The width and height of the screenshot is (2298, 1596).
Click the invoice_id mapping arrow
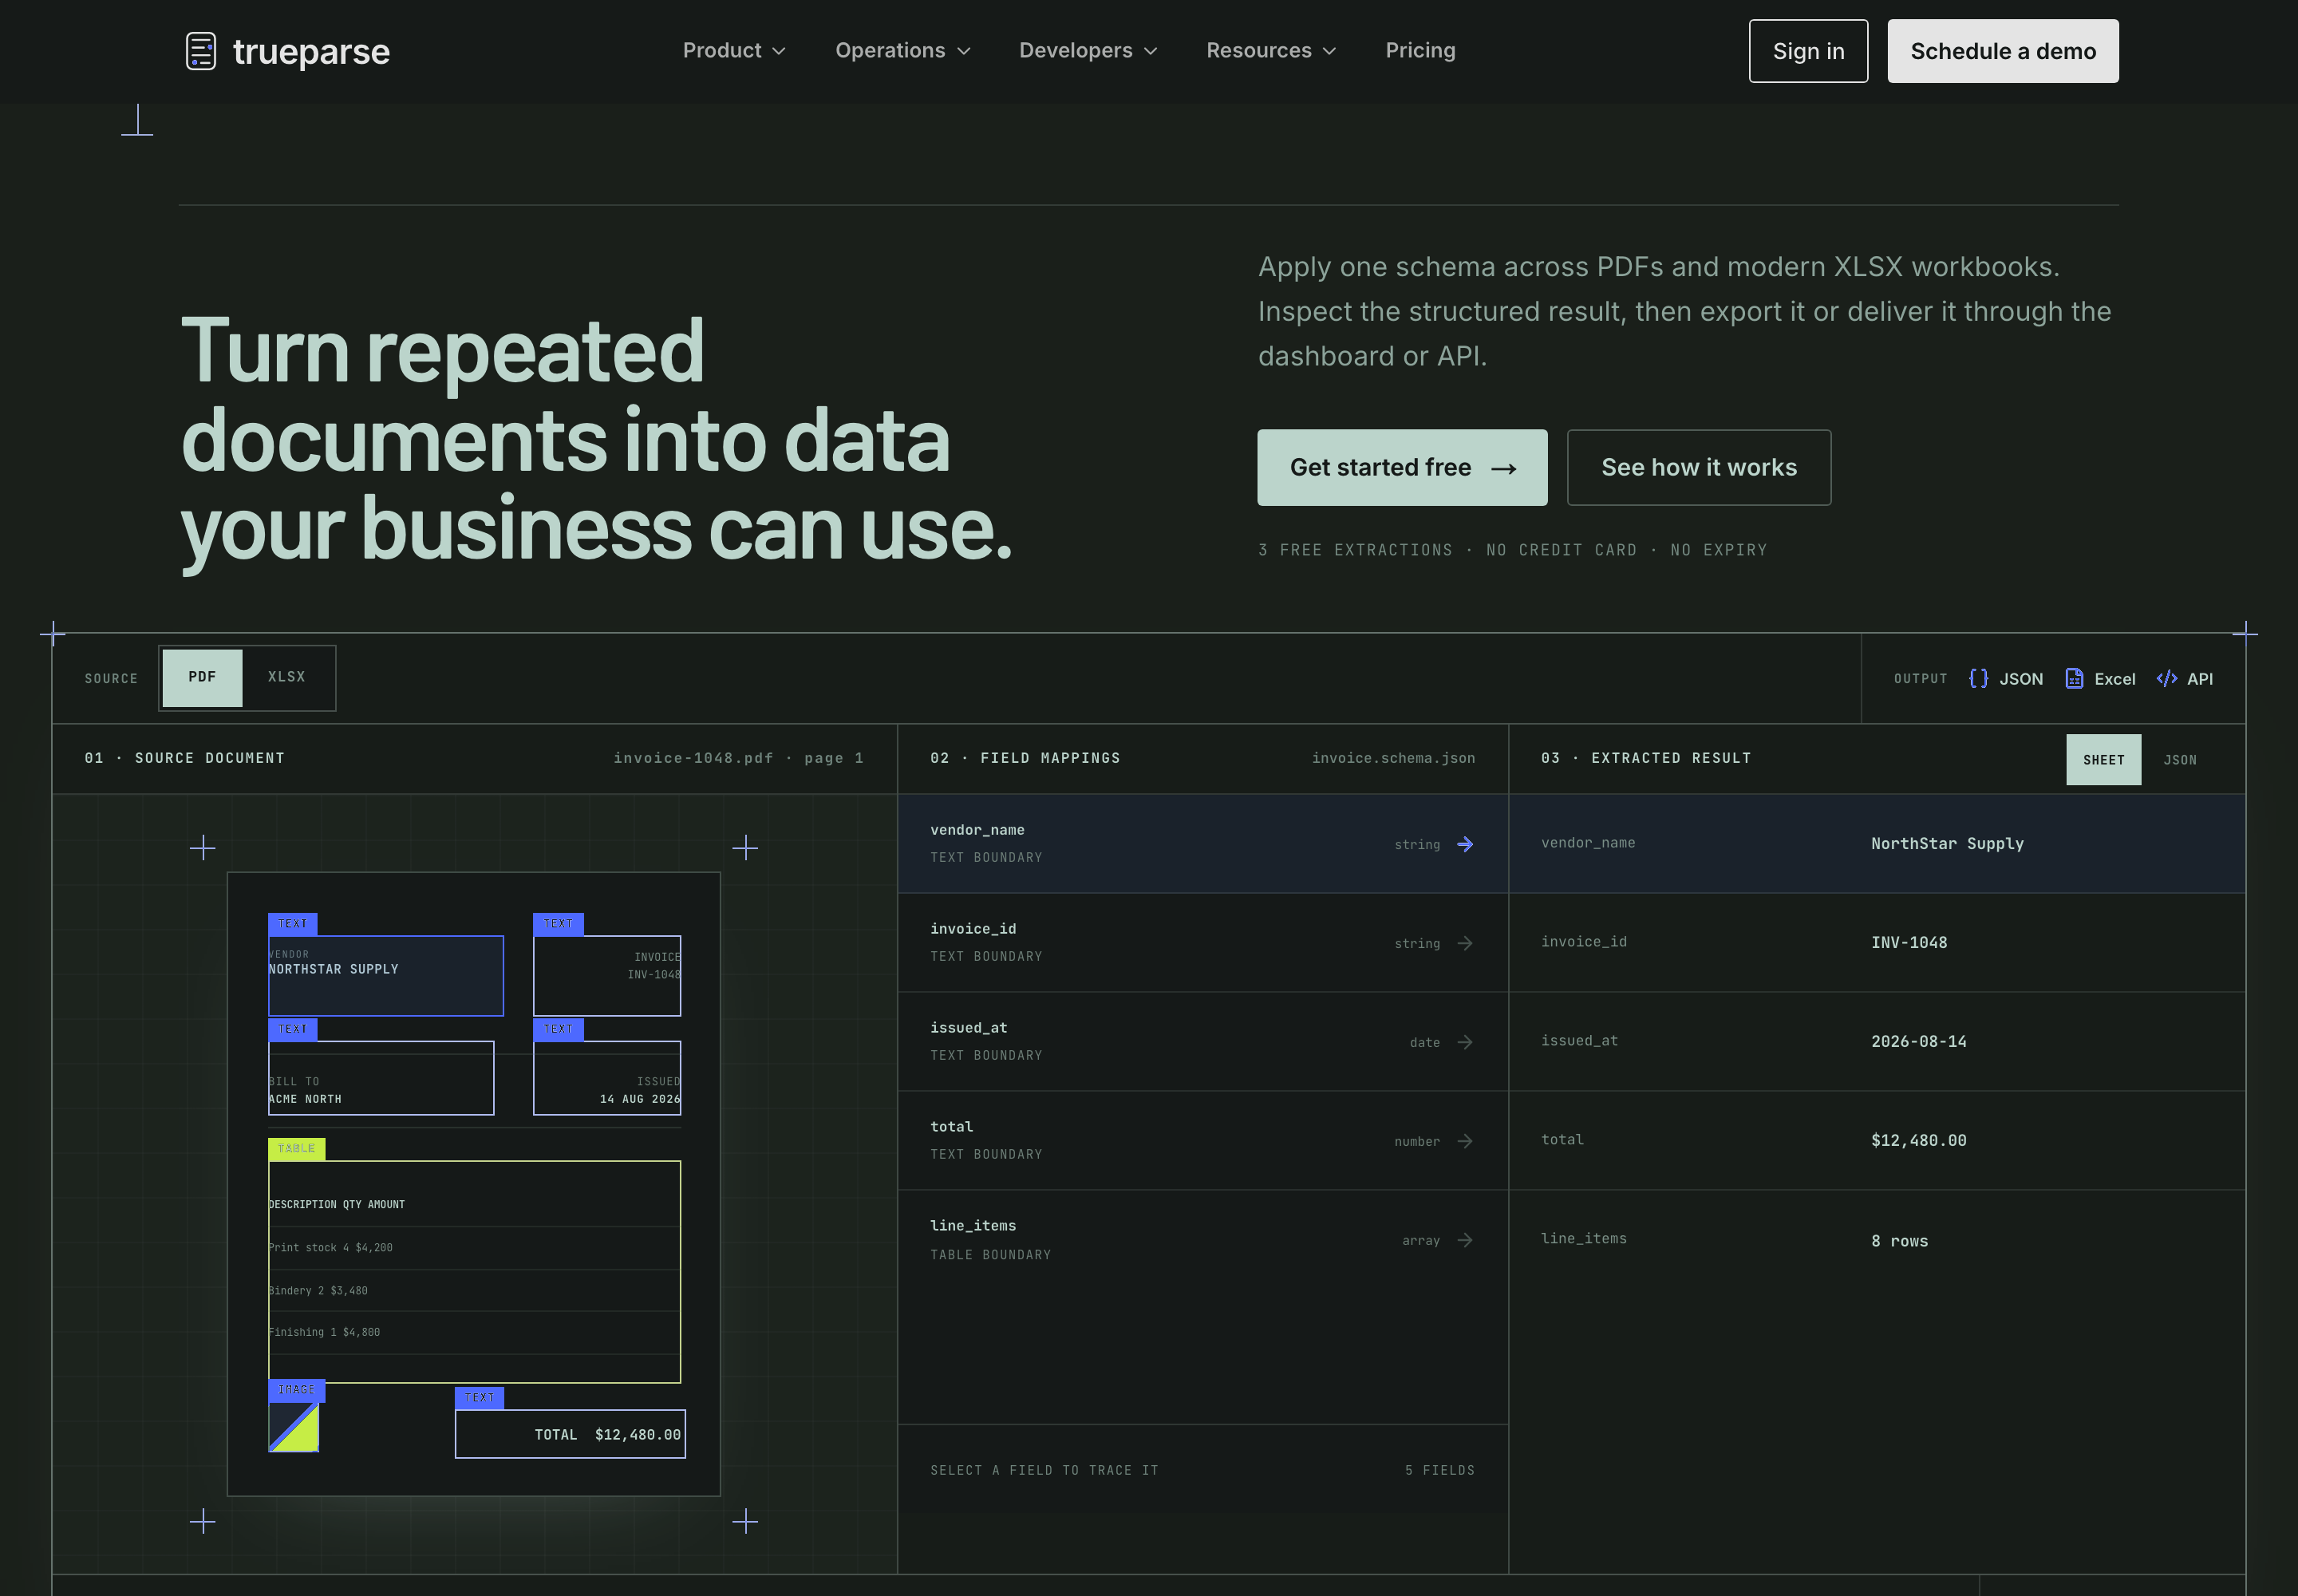click(x=1465, y=943)
